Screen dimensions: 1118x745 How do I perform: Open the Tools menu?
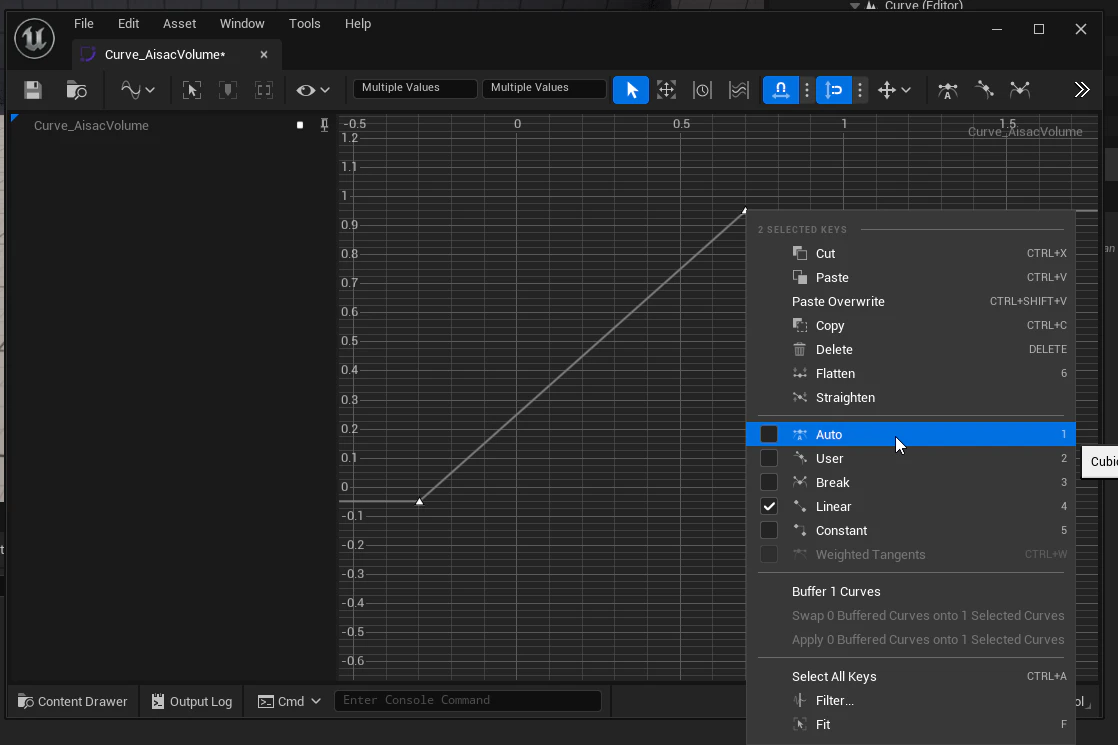(304, 24)
